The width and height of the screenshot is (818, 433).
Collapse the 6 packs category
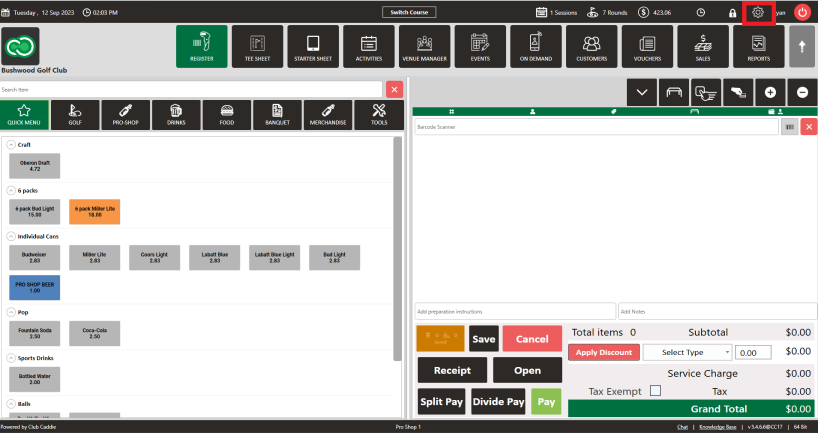tap(11, 191)
